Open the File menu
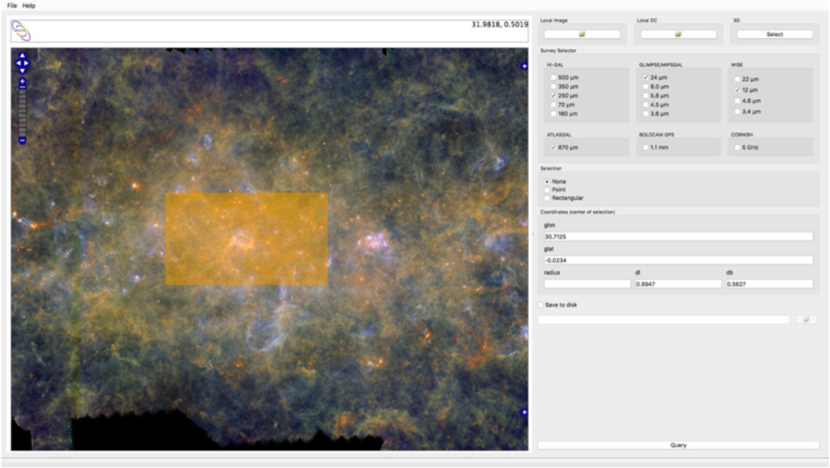 [x=12, y=5]
